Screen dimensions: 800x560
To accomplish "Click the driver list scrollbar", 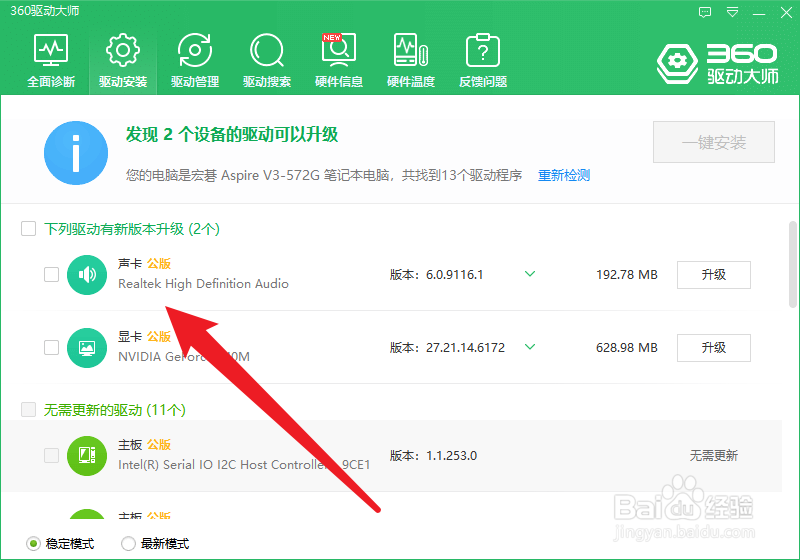I will tap(792, 264).
